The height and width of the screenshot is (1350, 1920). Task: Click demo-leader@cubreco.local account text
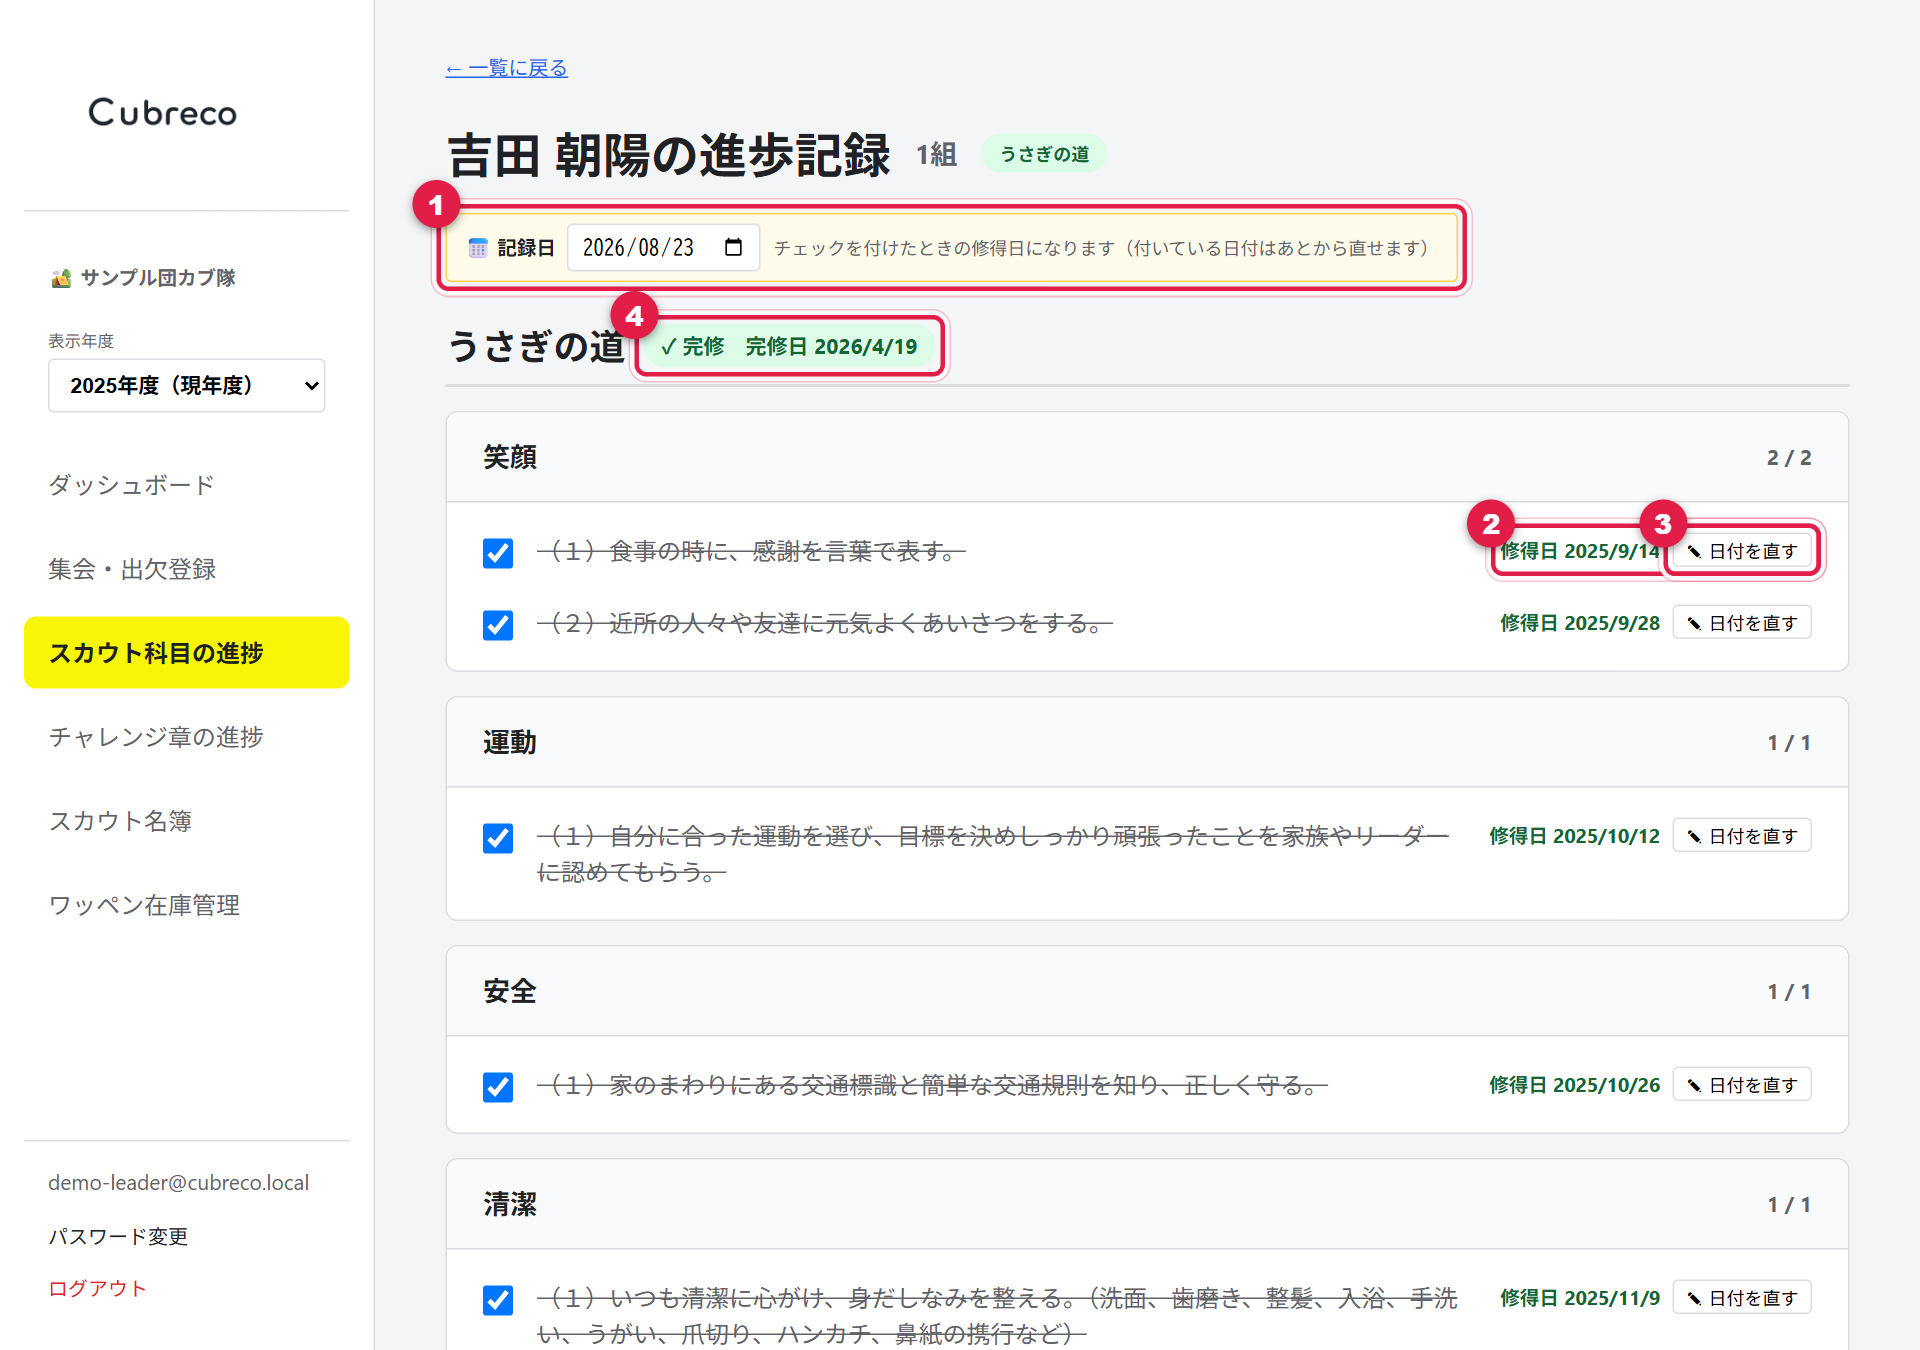179,1182
